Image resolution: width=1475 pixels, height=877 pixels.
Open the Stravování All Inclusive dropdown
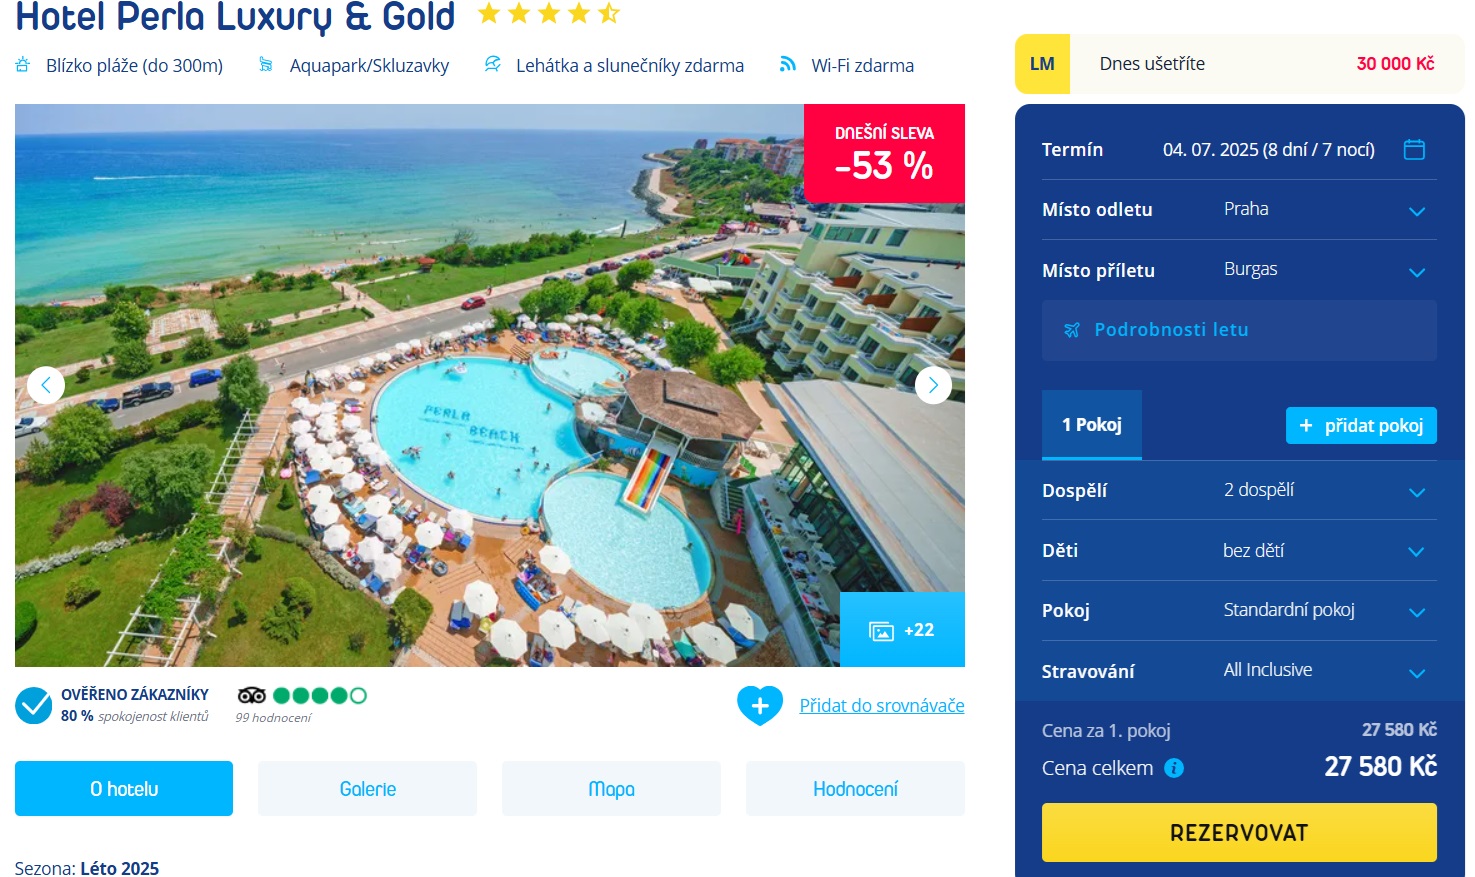click(1239, 671)
